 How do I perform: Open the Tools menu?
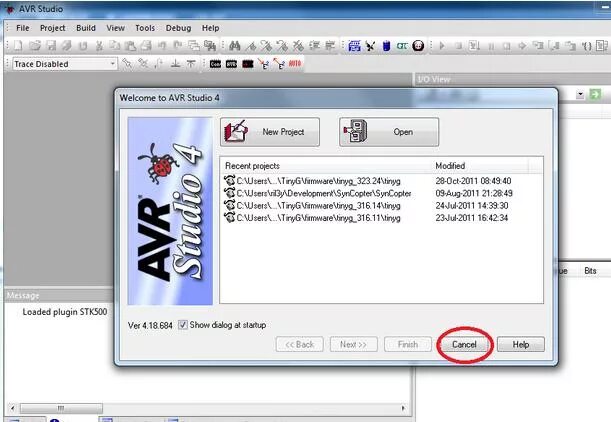[x=145, y=28]
